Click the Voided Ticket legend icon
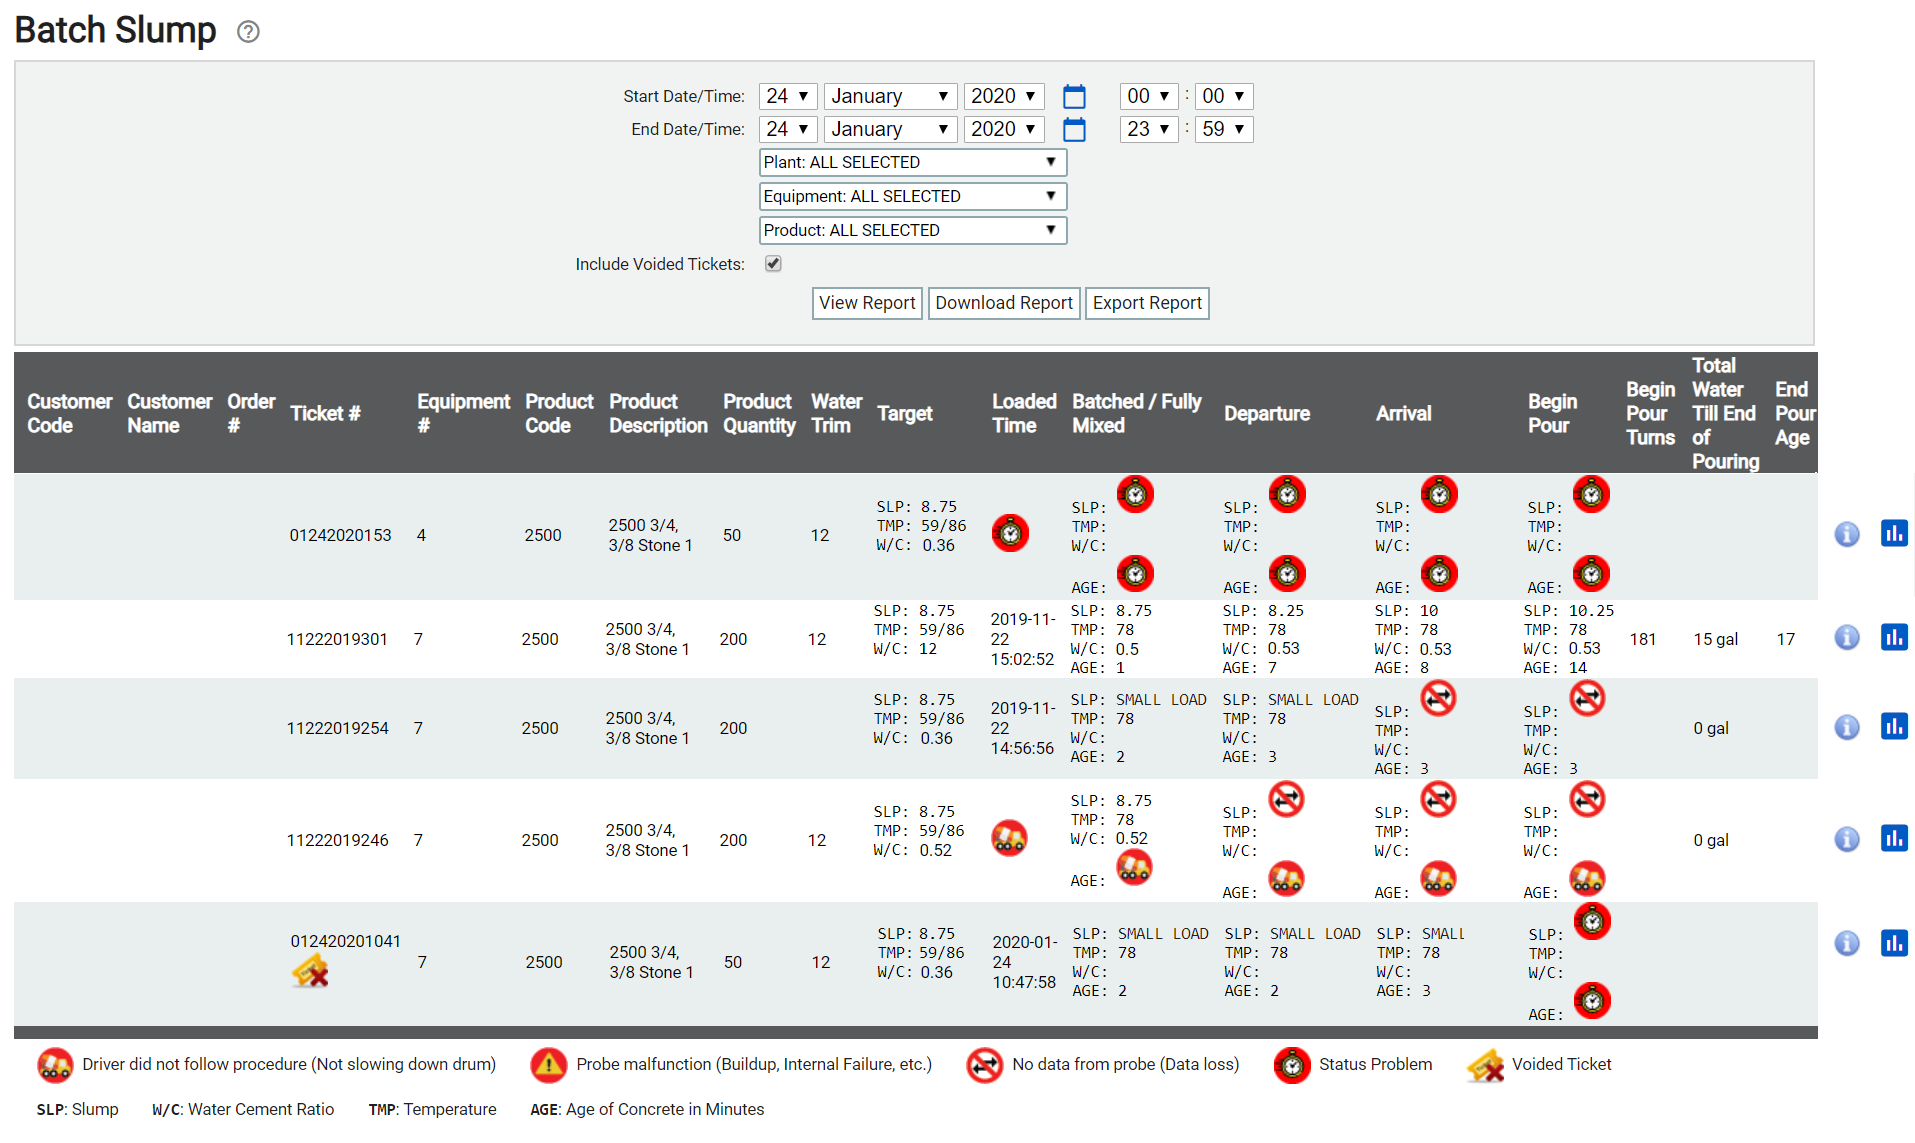1915x1143 pixels. [x=1485, y=1066]
